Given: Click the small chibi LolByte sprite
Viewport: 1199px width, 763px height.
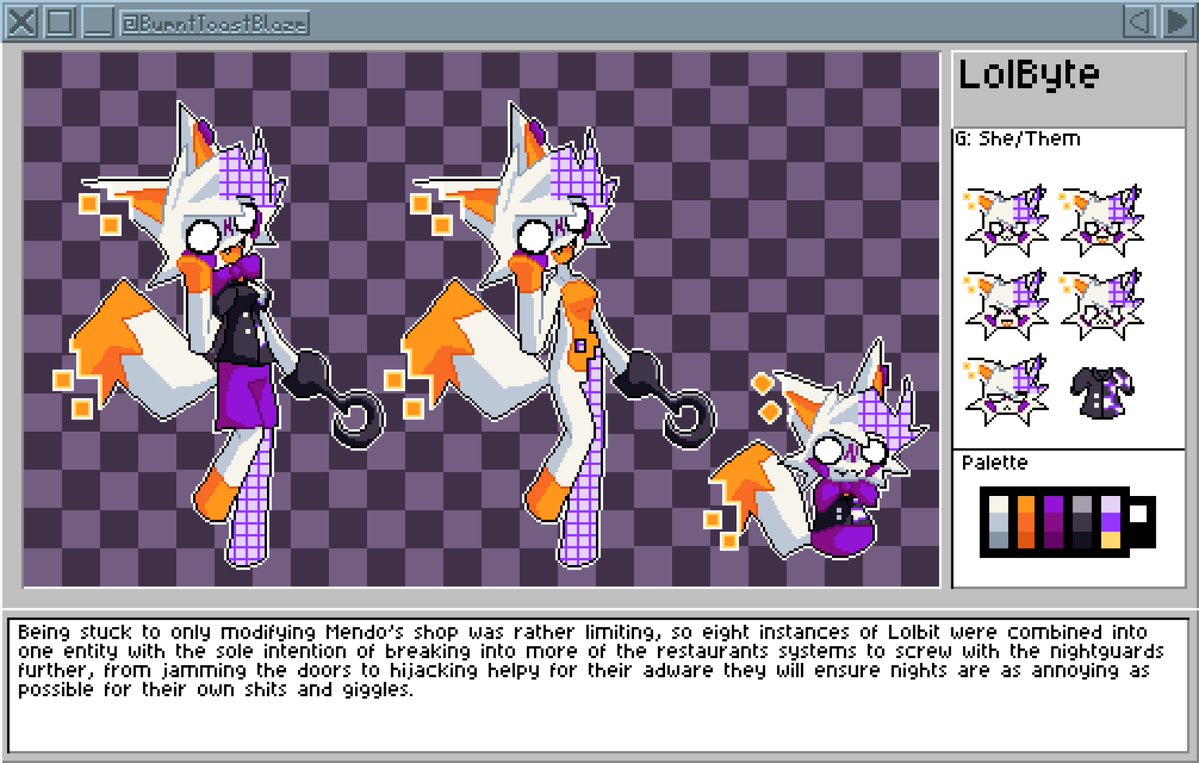Looking at the screenshot, I should pyautogui.click(x=818, y=451).
